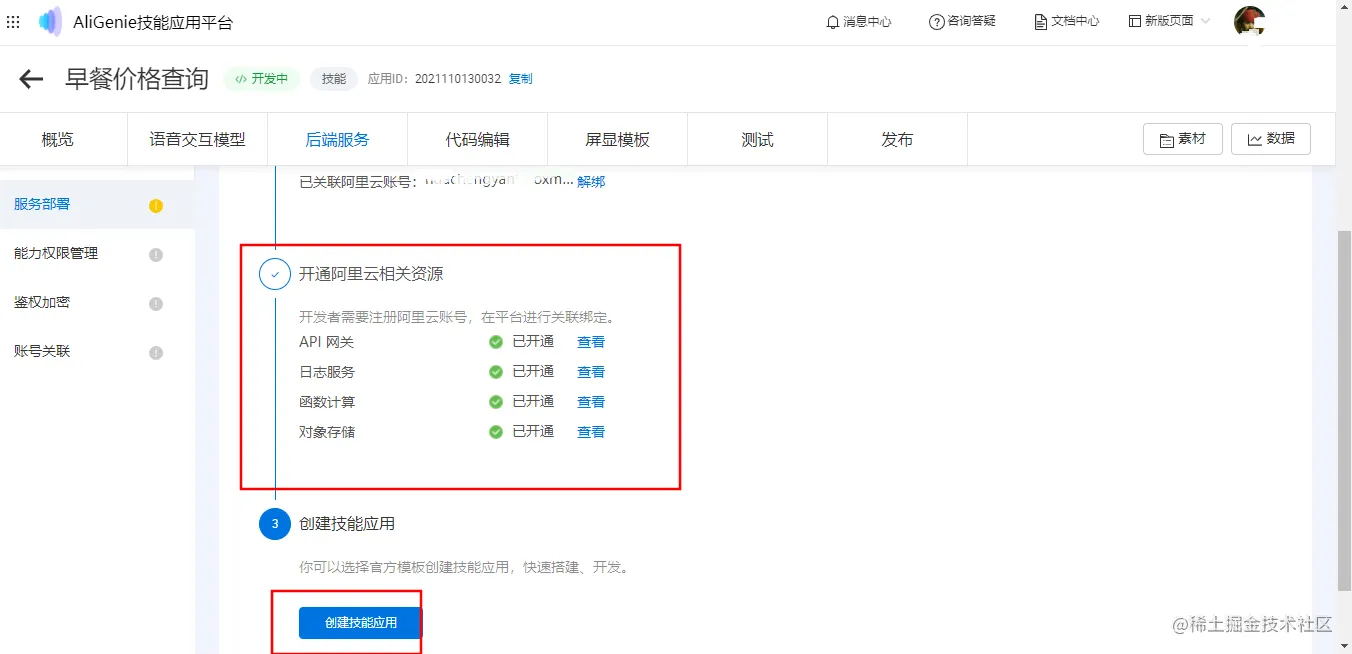Click the 早餐价格查询 title

137,79
